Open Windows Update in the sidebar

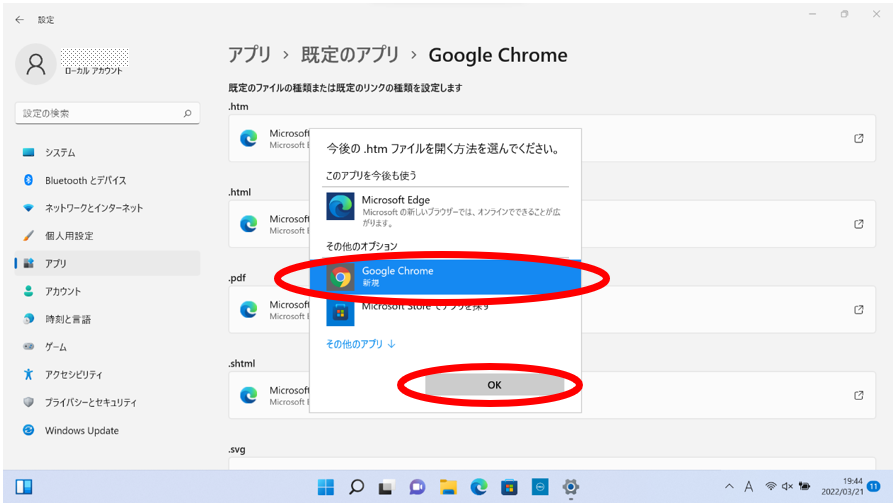(107, 430)
